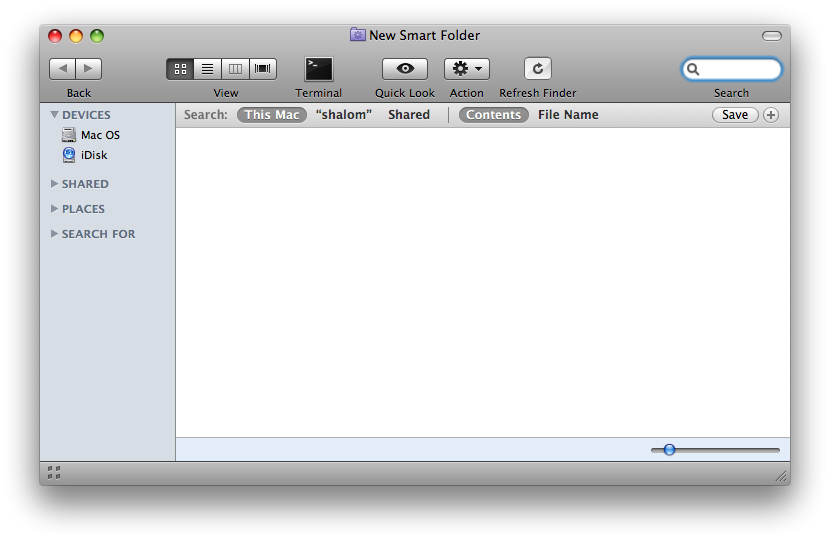Click the Quick Look eye icon

[405, 69]
